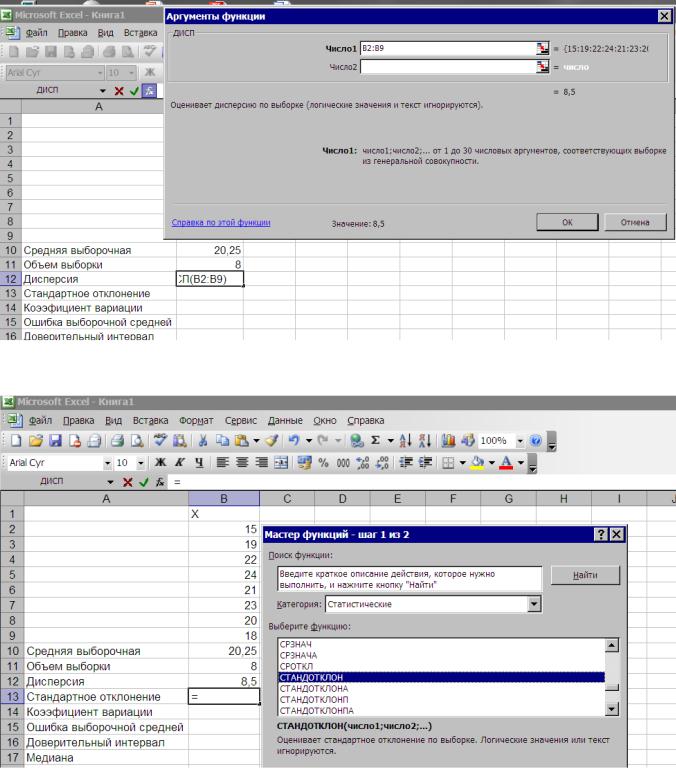Image resolution: width=676 pixels, height=768 pixels.
Task: Click the Print icon in lower toolbar
Action: 117,440
